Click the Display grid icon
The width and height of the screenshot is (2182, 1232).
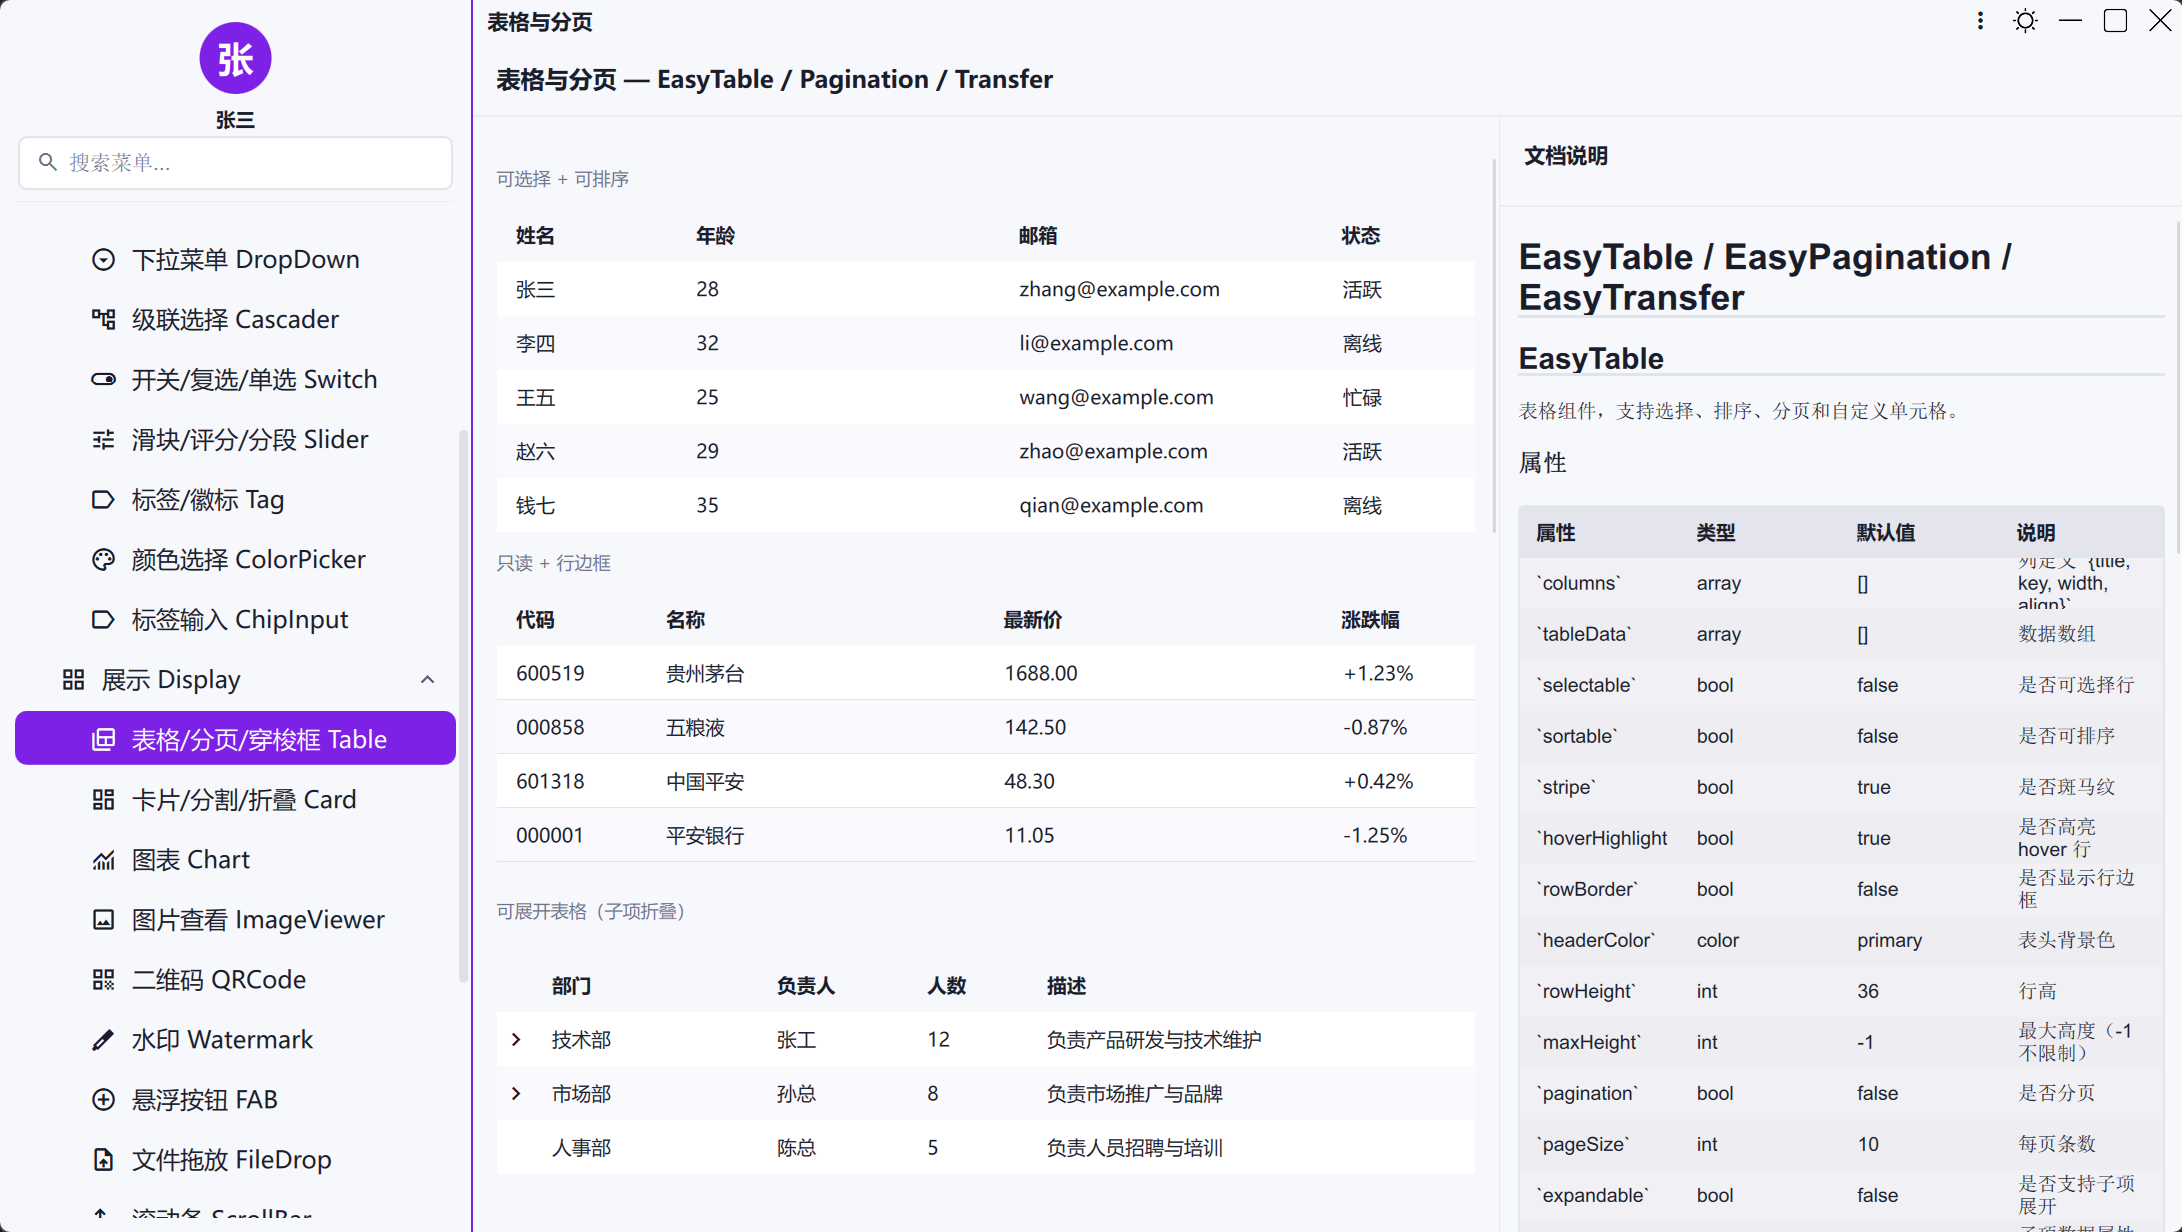click(73, 680)
